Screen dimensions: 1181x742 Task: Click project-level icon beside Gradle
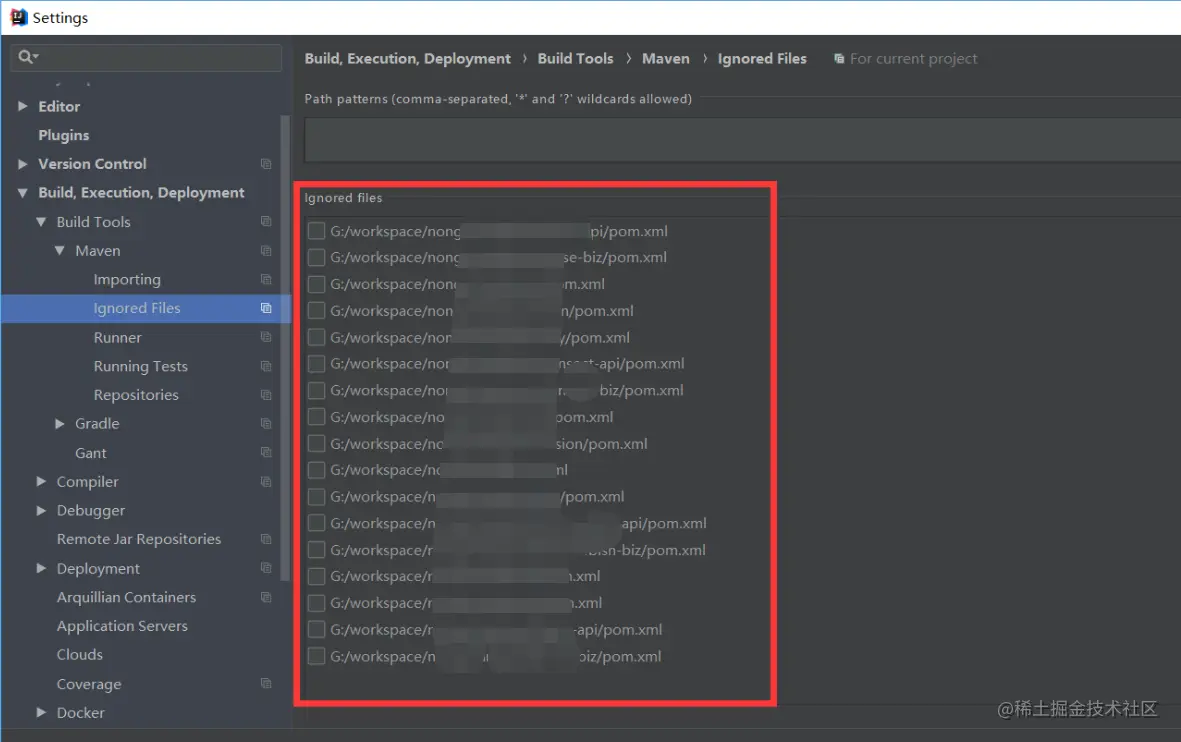point(266,423)
